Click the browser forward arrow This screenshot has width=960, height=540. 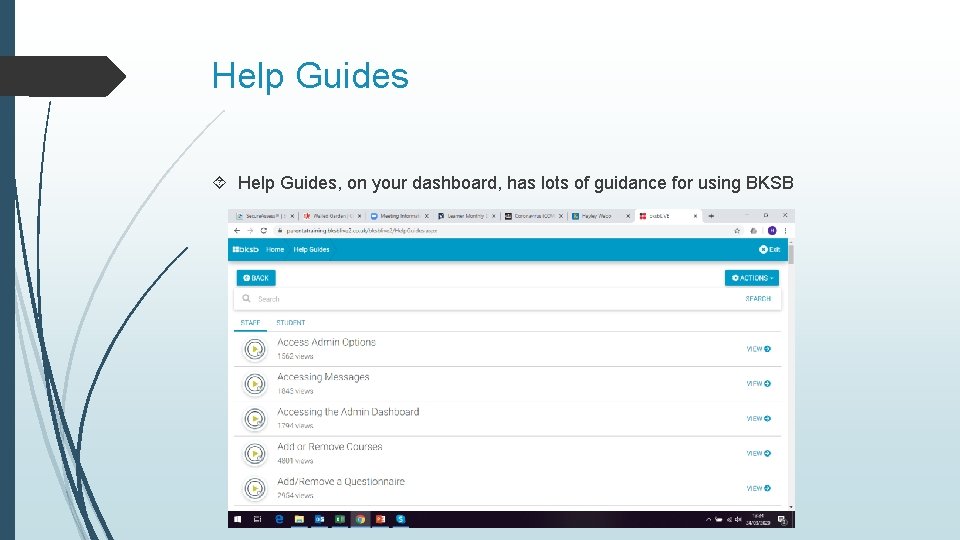coord(250,231)
